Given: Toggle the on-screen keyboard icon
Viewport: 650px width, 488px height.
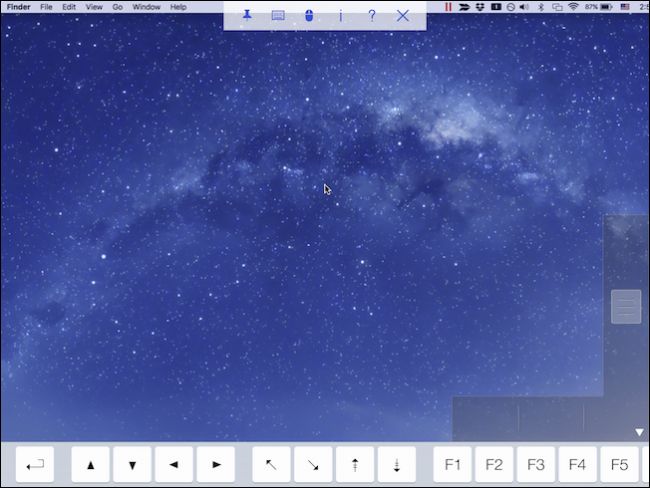Looking at the screenshot, I should click(278, 15).
